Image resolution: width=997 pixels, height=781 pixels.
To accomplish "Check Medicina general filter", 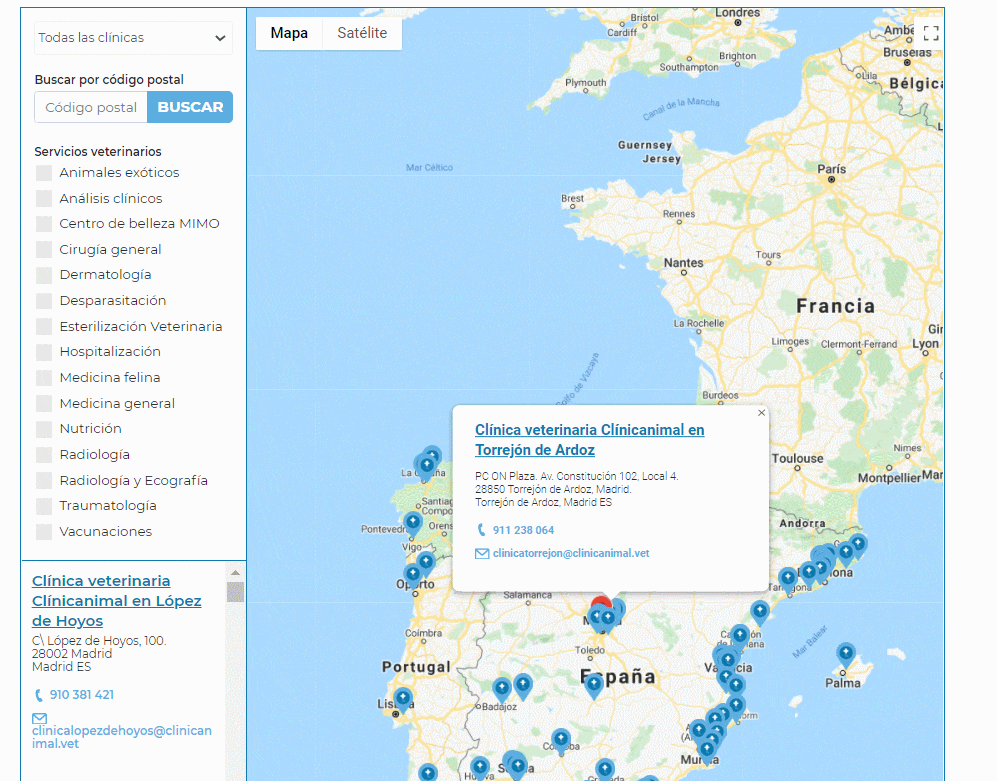I will (x=44, y=403).
